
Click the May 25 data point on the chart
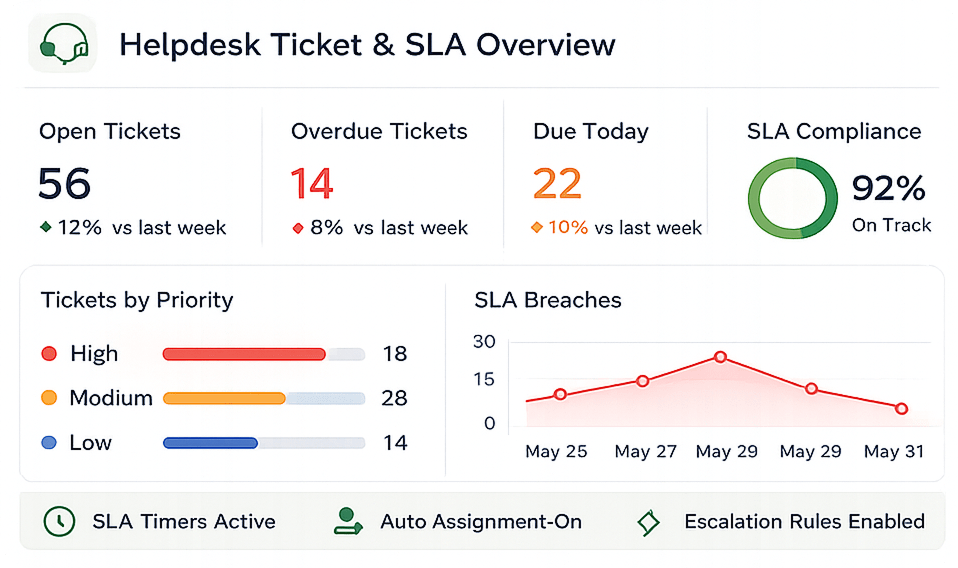(x=560, y=395)
